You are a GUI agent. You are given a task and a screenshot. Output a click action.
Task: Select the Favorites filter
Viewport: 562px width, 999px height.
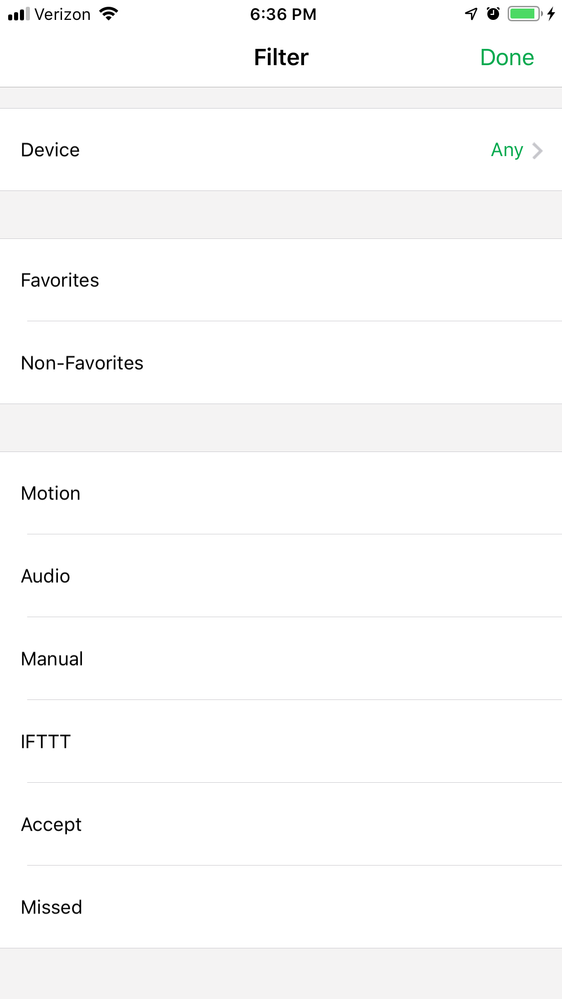click(x=281, y=280)
